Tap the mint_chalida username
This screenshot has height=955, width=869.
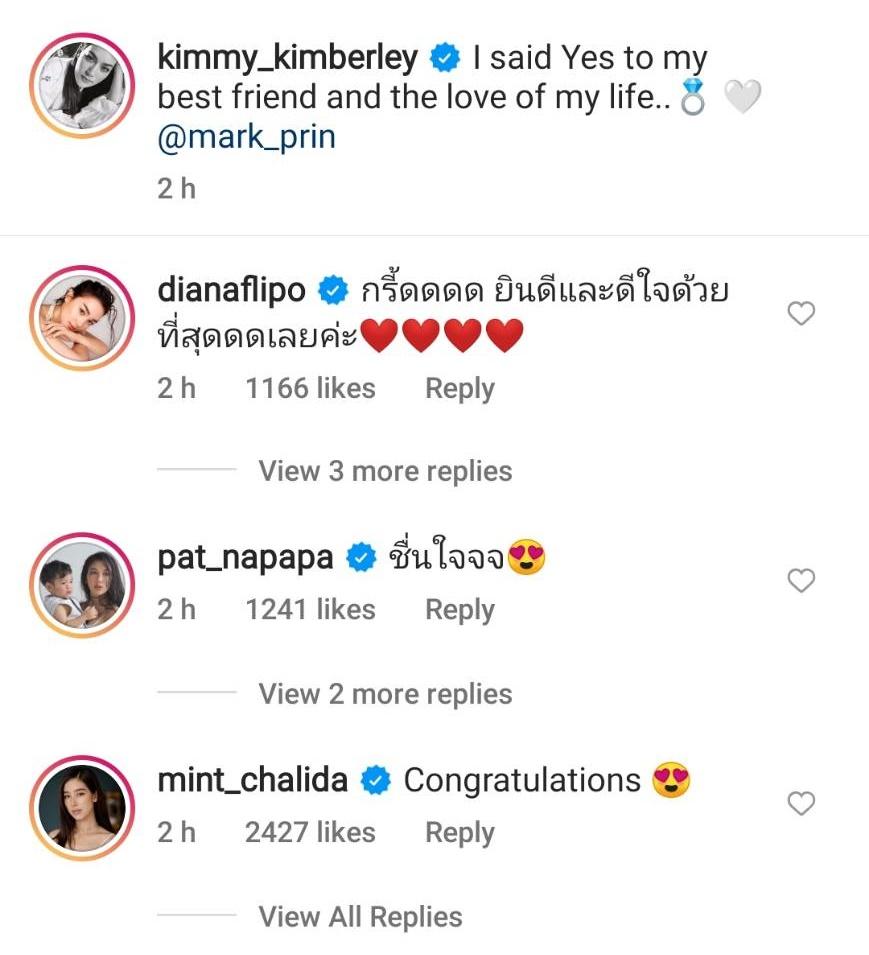click(x=252, y=780)
